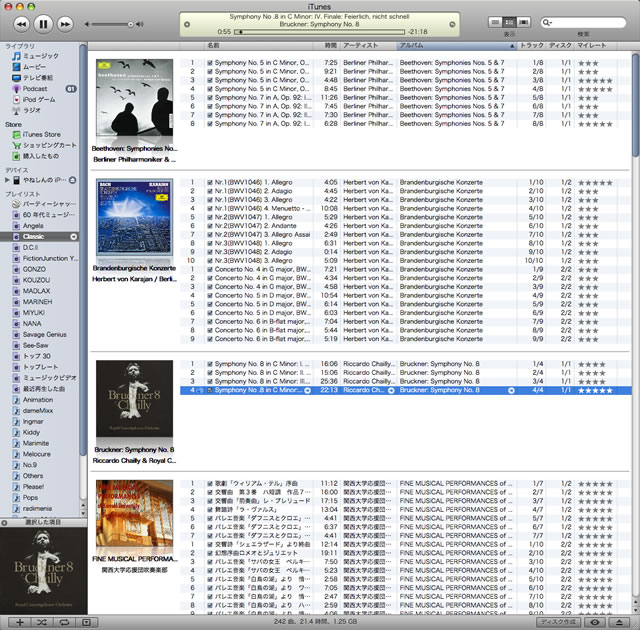This screenshot has height=630, width=640.
Task: Open search field magnifier dropdown
Action: (547, 22)
